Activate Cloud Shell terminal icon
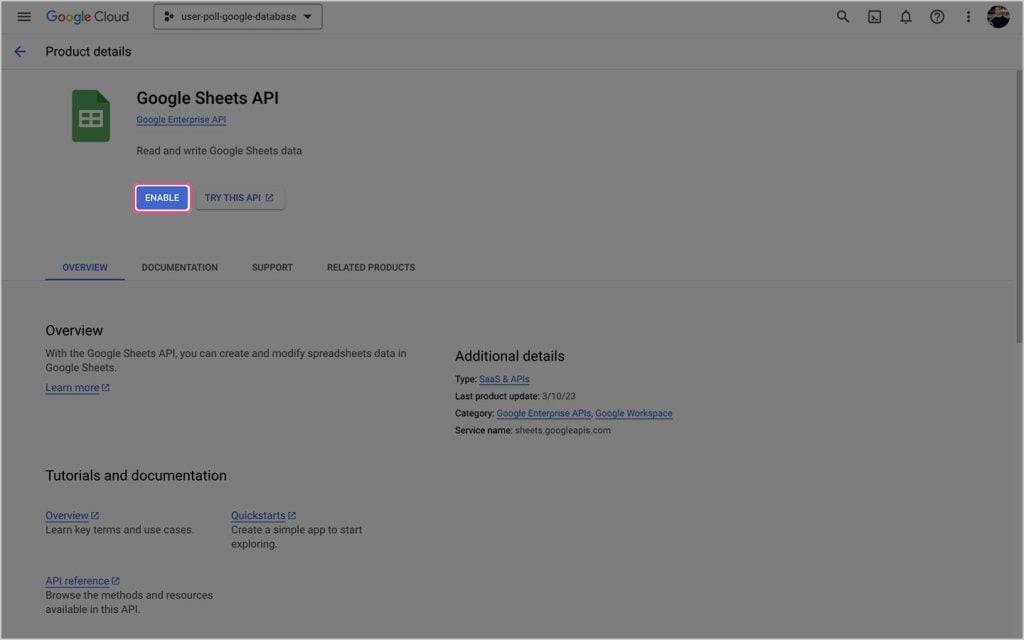The image size is (1024, 640). point(874,17)
